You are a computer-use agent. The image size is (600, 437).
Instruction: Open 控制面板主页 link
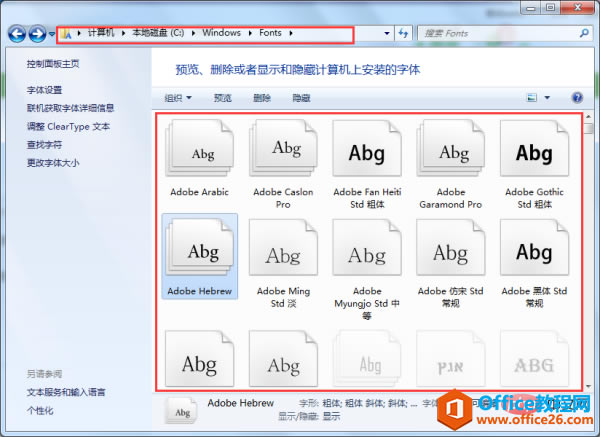tap(53, 64)
